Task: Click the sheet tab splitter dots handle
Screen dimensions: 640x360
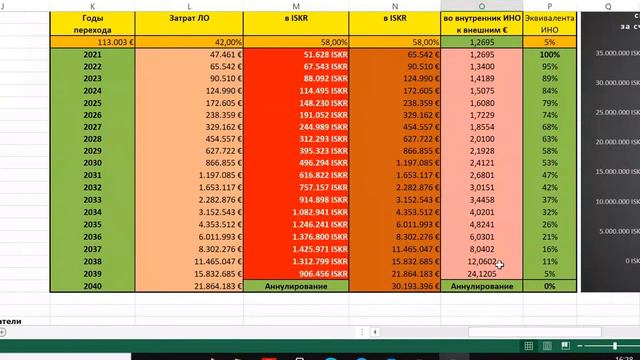Action: pos(362,332)
